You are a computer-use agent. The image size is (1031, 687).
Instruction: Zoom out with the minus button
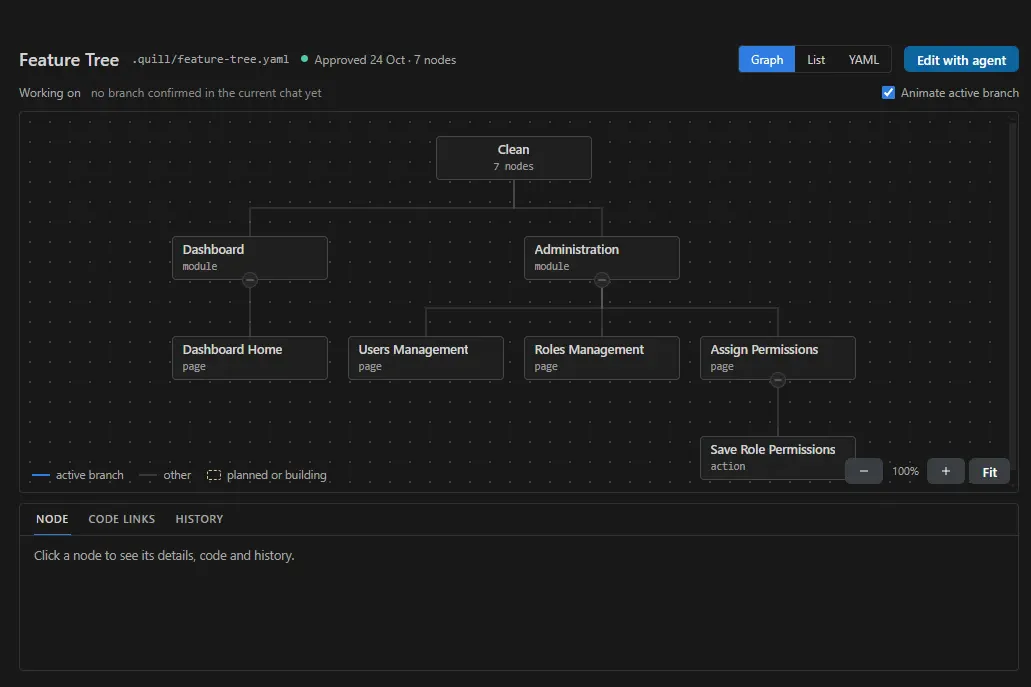click(863, 471)
